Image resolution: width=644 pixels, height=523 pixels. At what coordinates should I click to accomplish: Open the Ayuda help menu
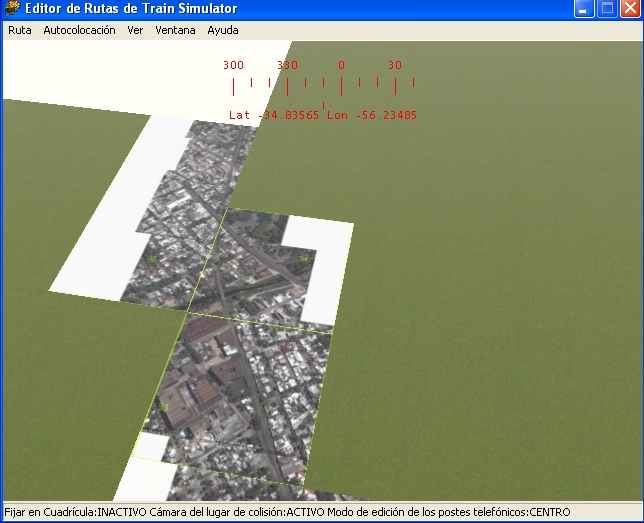222,30
